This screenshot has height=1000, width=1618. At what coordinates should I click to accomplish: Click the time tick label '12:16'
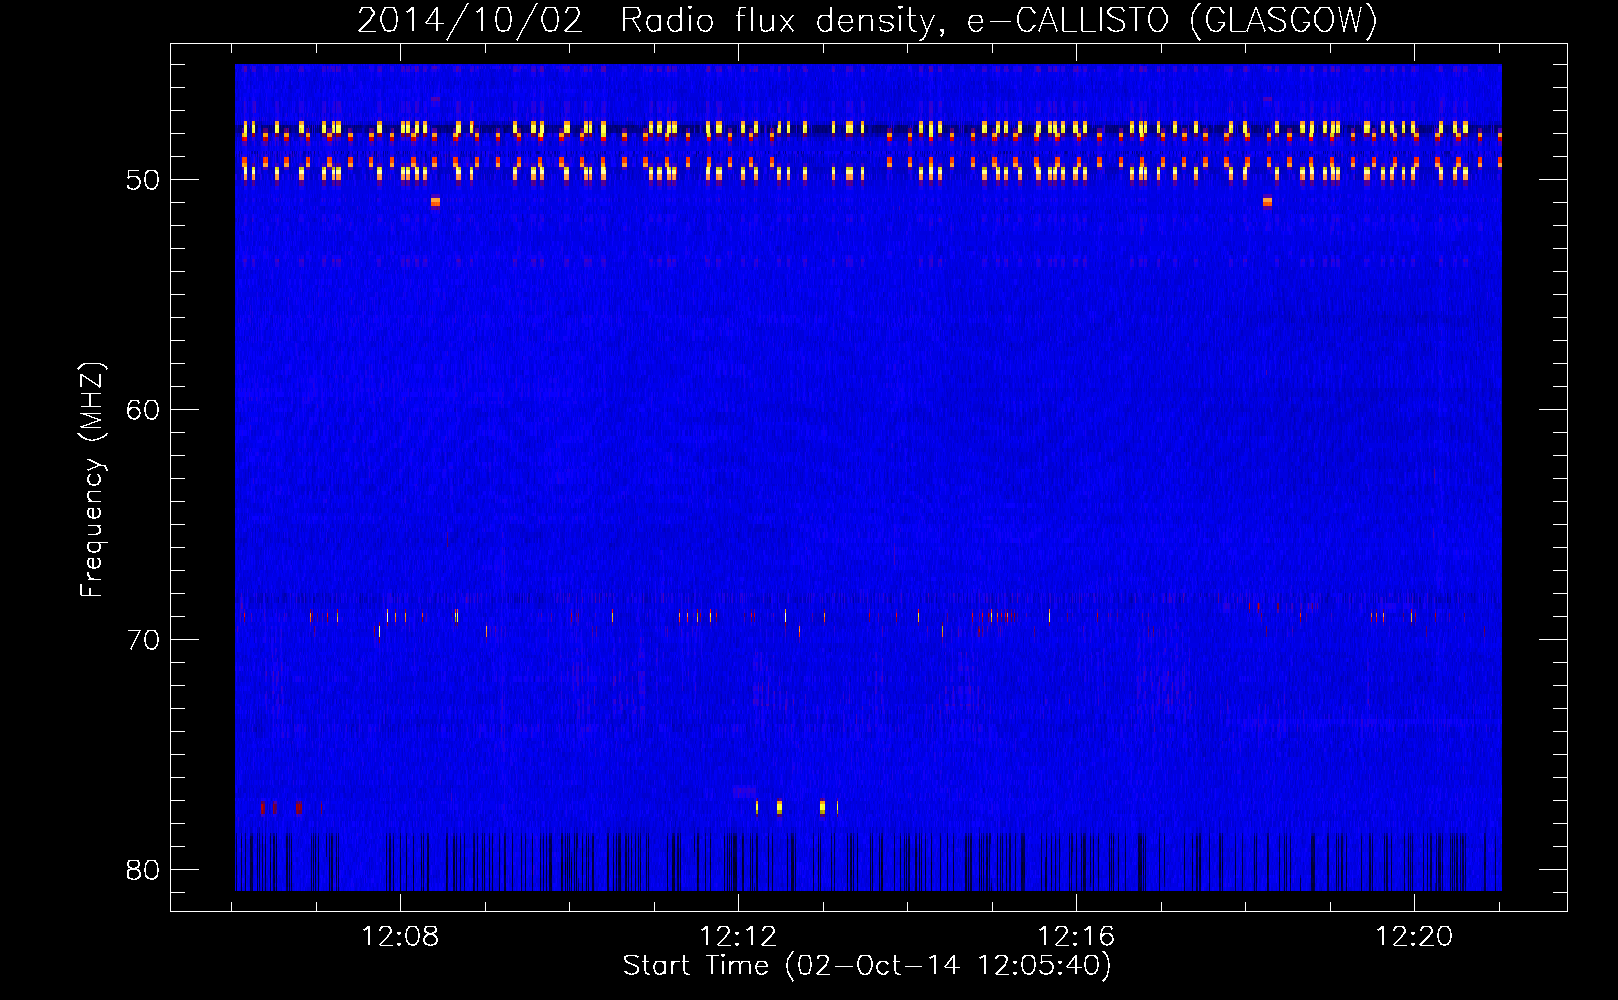point(1076,937)
